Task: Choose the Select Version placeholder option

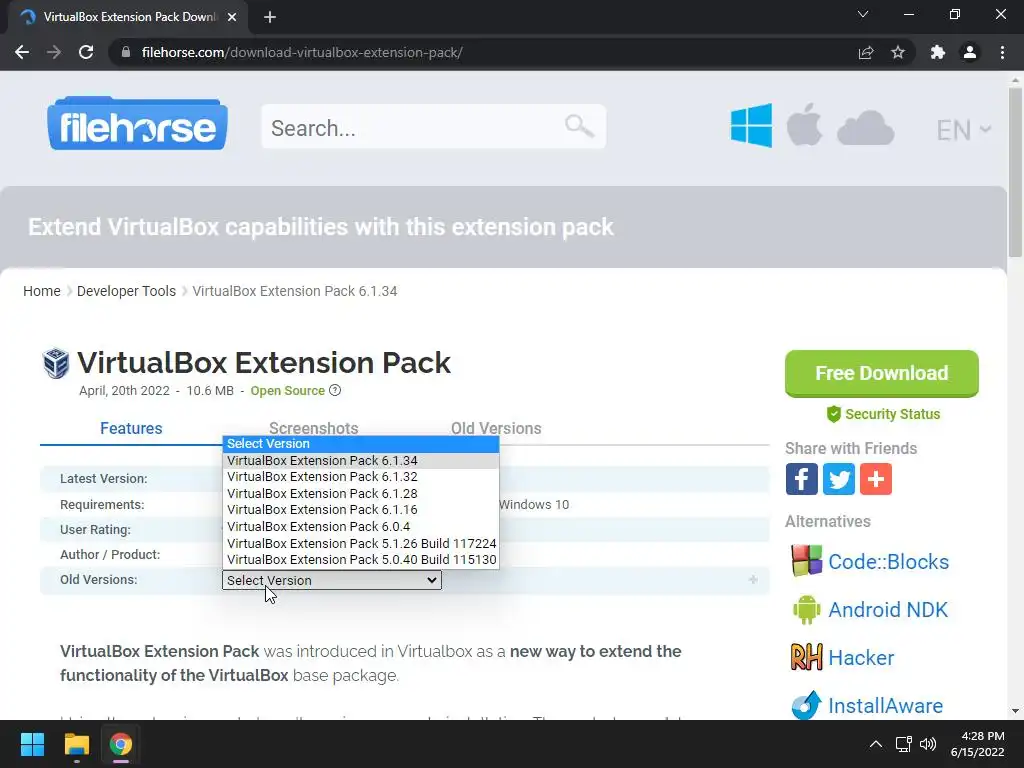Action: coord(360,443)
